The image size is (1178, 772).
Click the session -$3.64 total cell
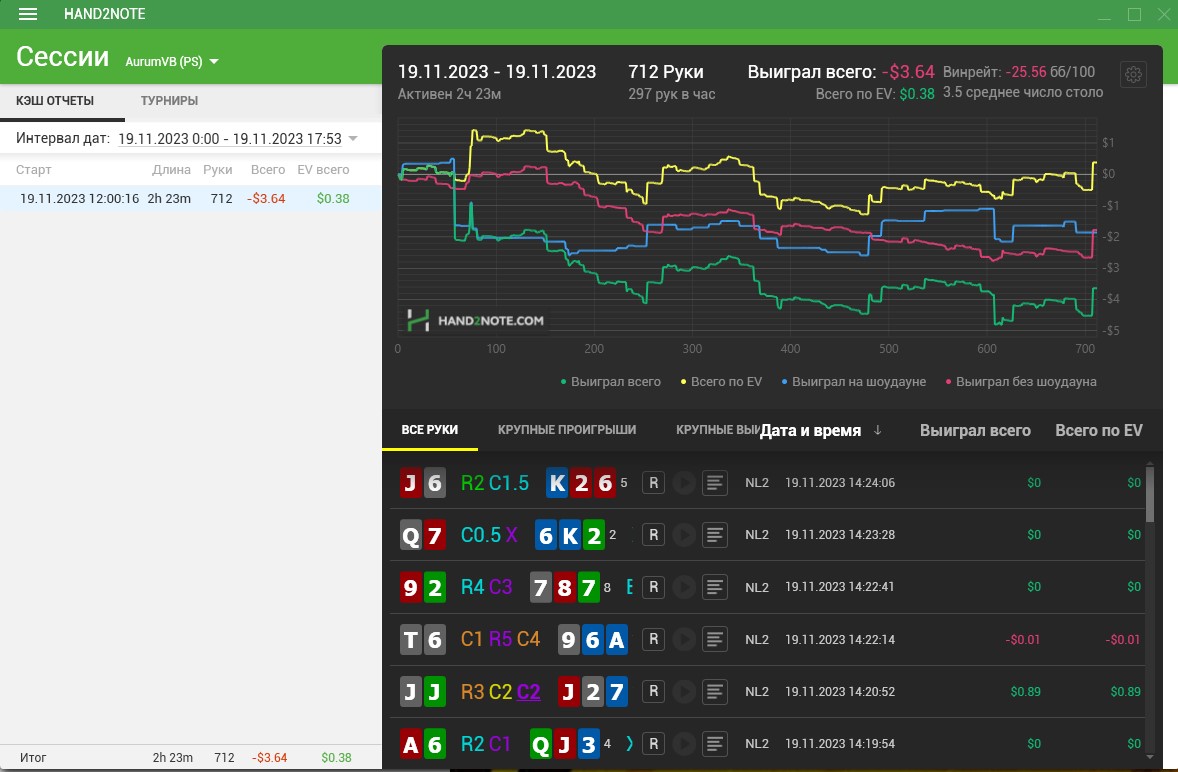pos(266,198)
